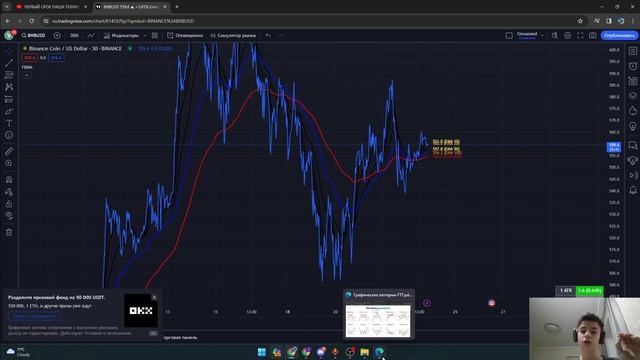The image size is (640, 360).
Task: Open the Unnamed layout dropdown
Action: [x=530, y=36]
